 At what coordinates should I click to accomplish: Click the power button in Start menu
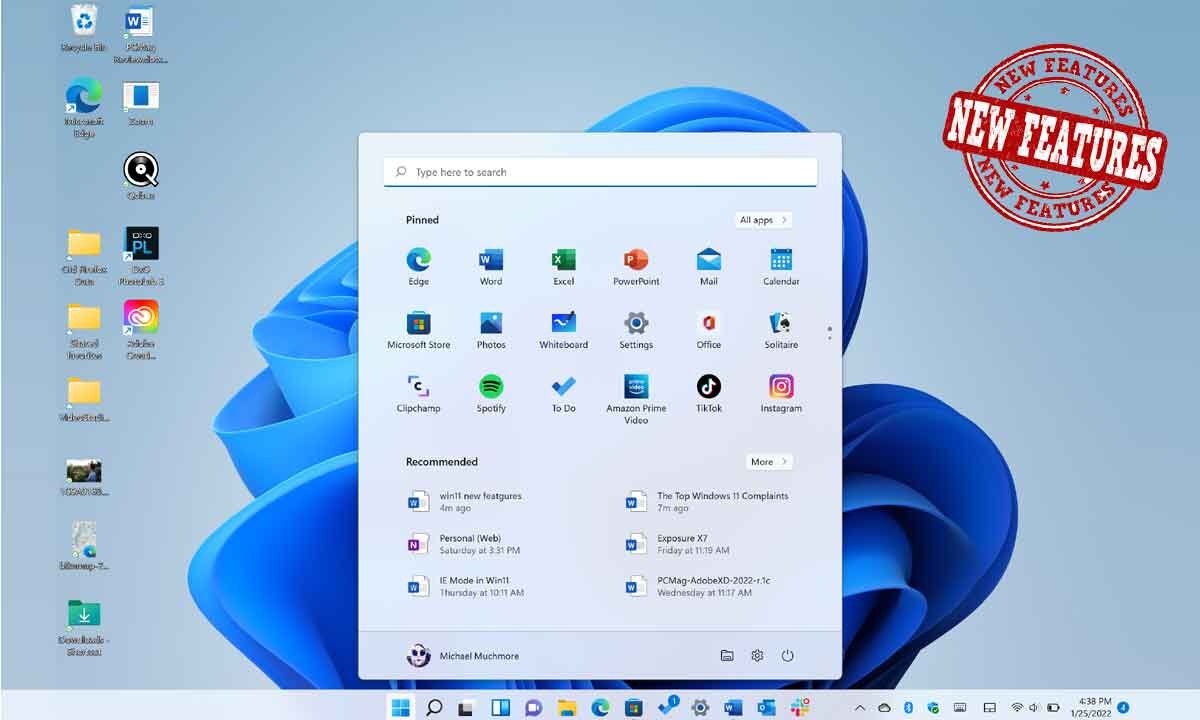coord(787,656)
